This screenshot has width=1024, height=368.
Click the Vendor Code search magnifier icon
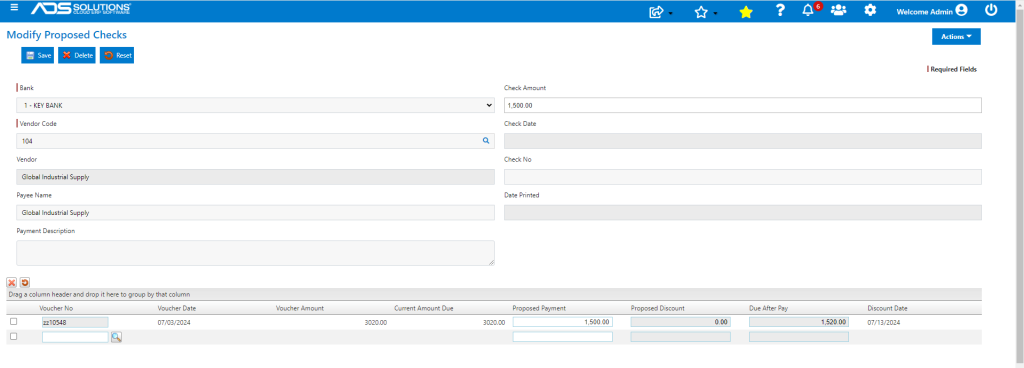click(486, 140)
